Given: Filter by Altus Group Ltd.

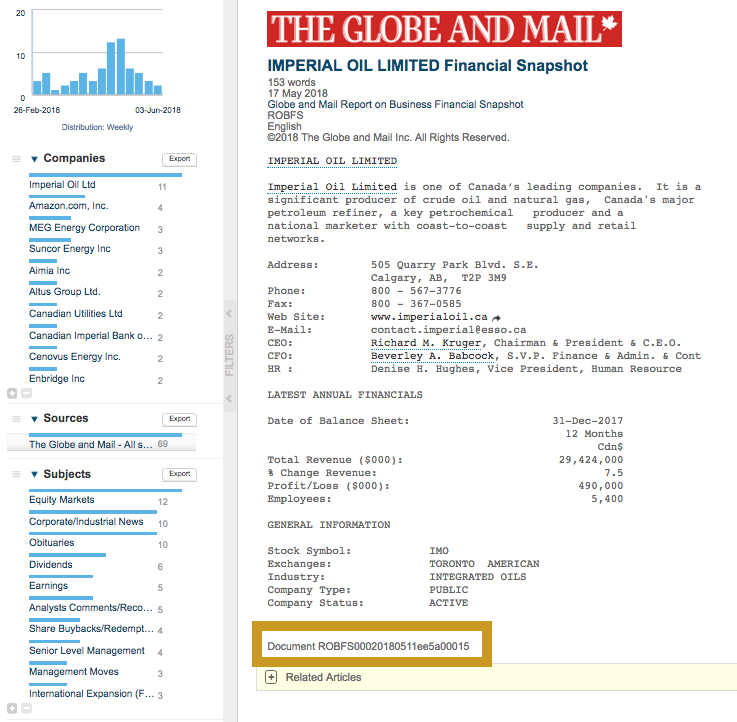Looking at the screenshot, I should pos(65,292).
